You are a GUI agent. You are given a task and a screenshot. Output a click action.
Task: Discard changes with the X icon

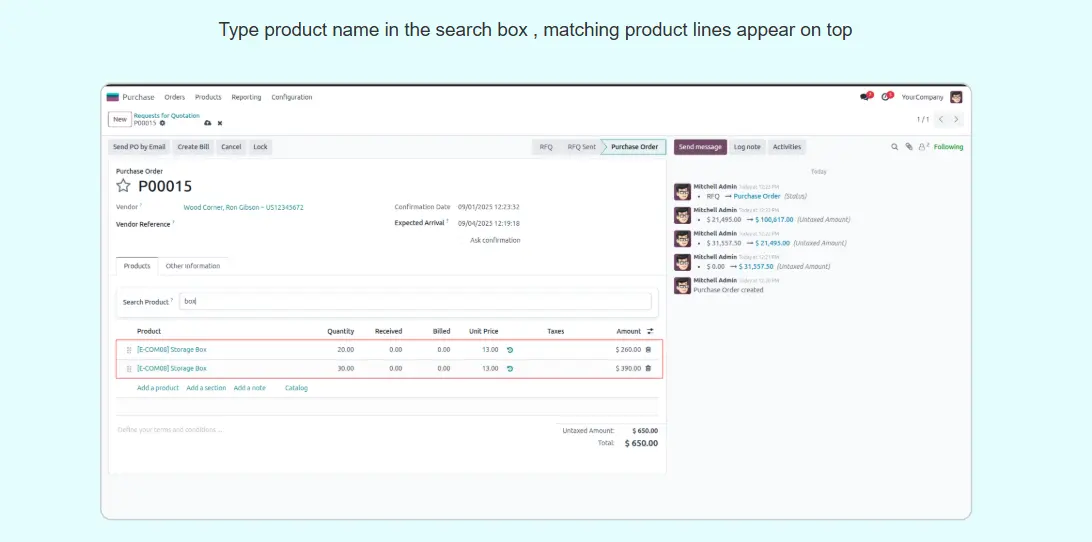pos(220,123)
